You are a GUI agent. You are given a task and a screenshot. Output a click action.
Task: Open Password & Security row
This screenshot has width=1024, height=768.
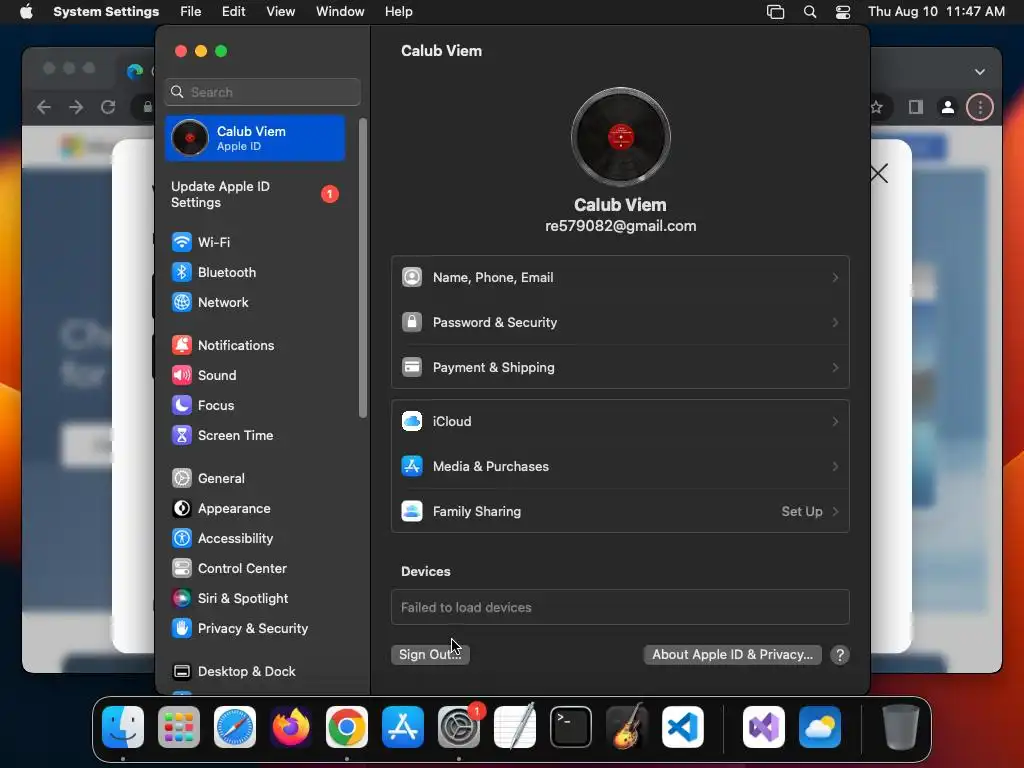[620, 323]
